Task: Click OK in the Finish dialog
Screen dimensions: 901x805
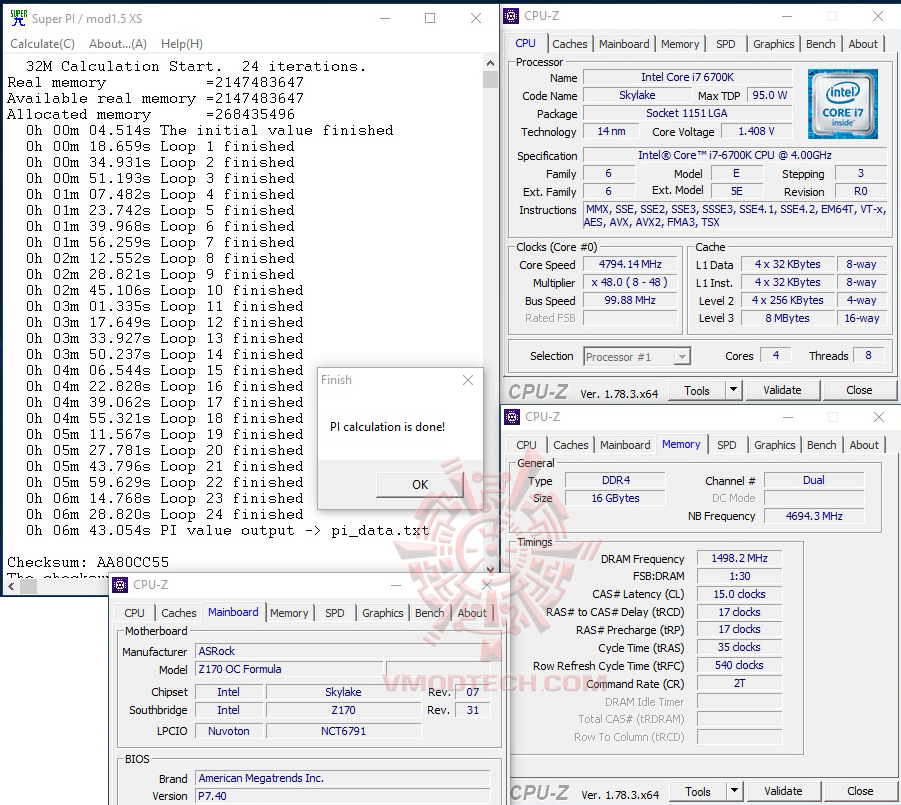Action: (x=418, y=485)
